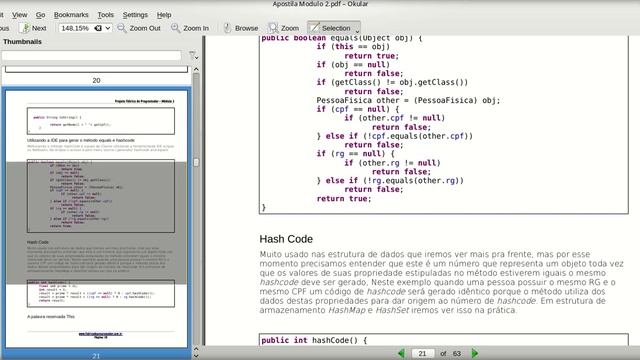Open the Tools menu
The height and width of the screenshot is (360, 640).
pyautogui.click(x=105, y=15)
